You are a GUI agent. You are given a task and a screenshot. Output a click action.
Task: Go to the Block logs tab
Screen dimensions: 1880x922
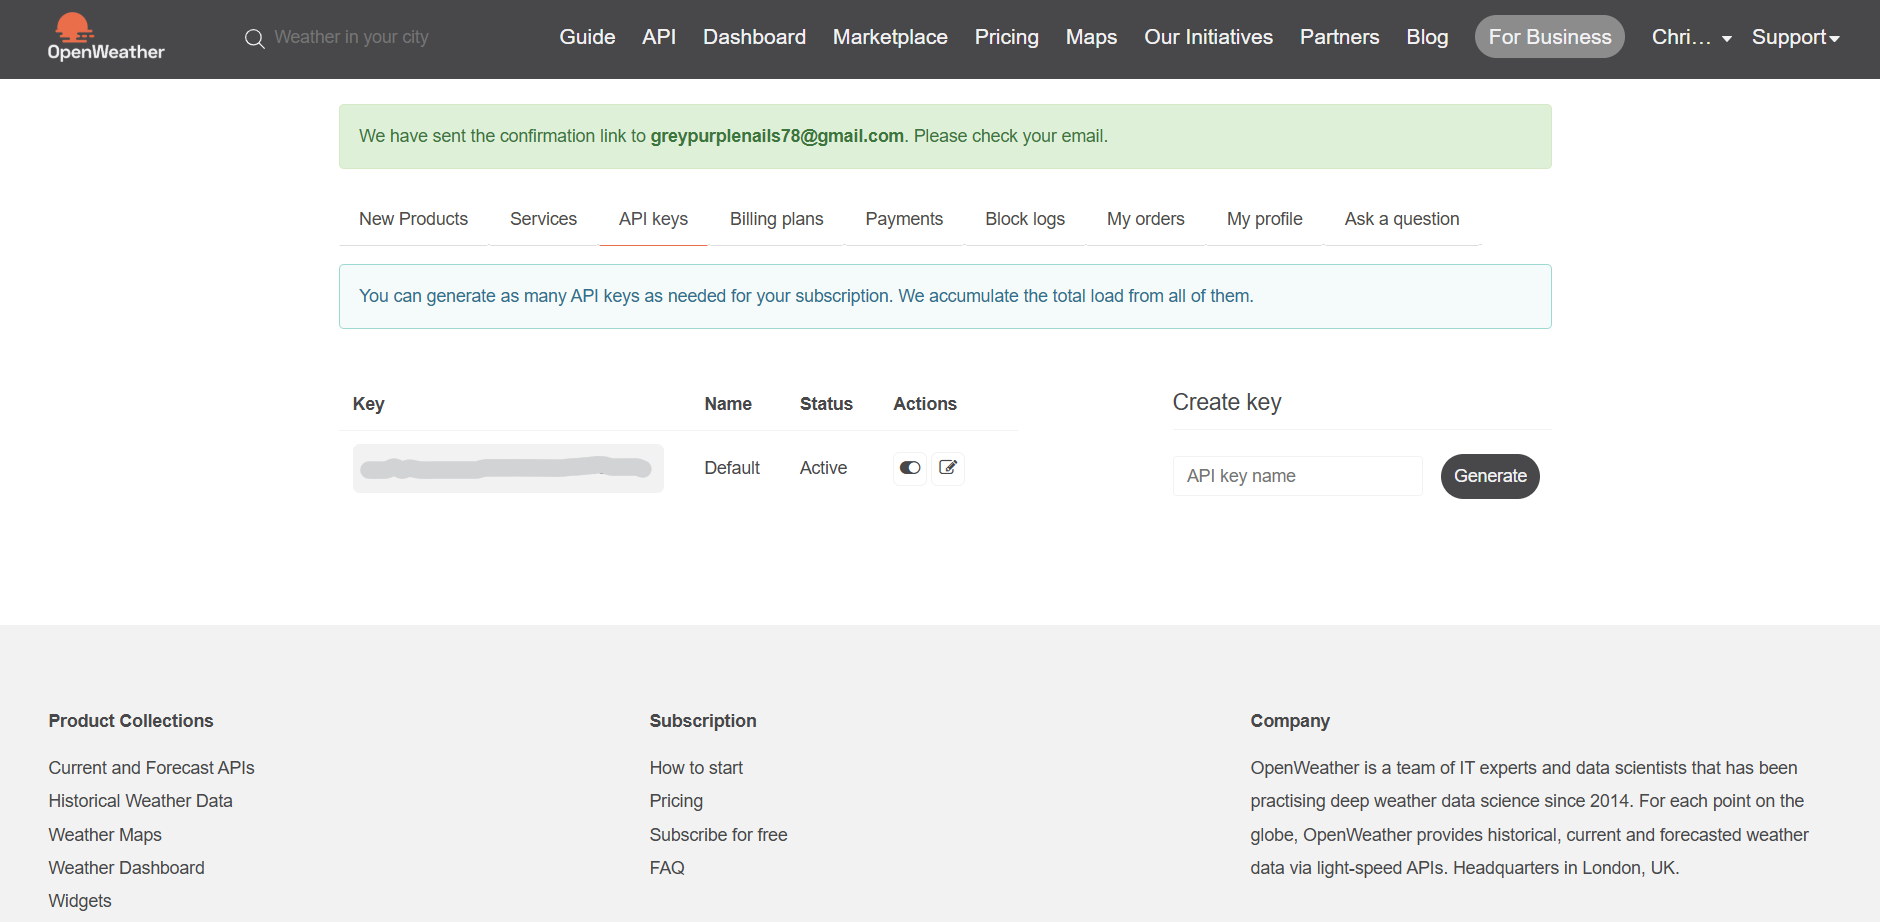pyautogui.click(x=1025, y=219)
